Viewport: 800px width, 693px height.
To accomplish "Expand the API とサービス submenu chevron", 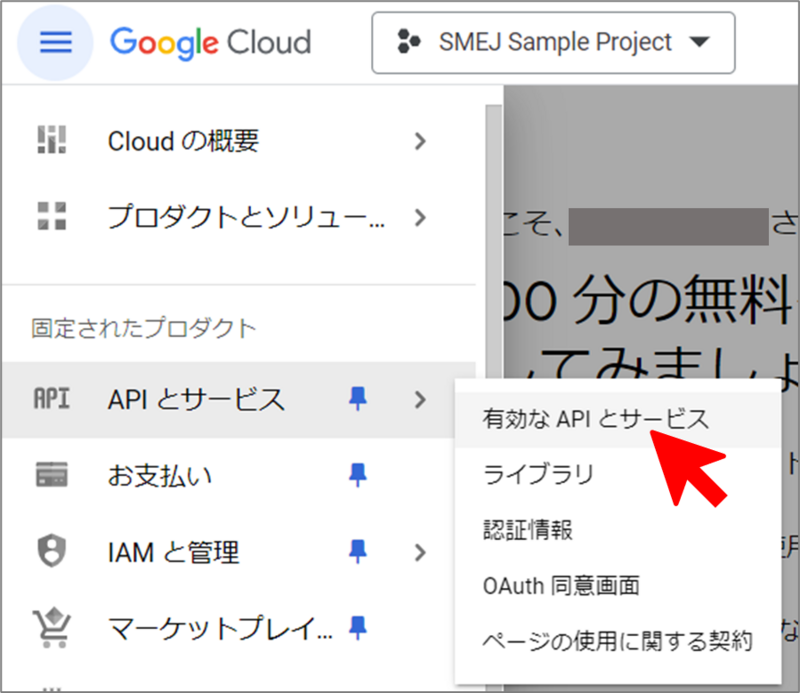I will [420, 400].
